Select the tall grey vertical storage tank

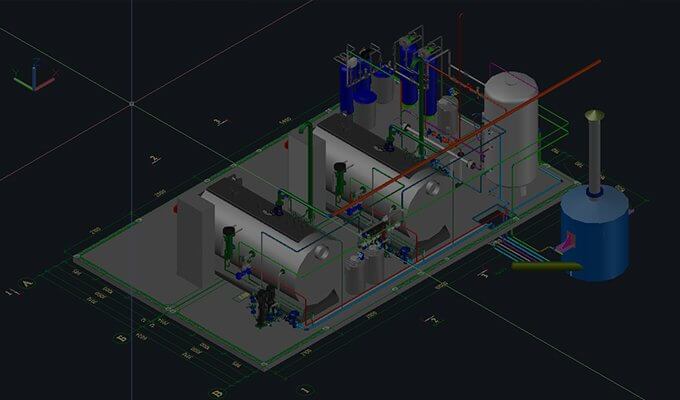511,129
